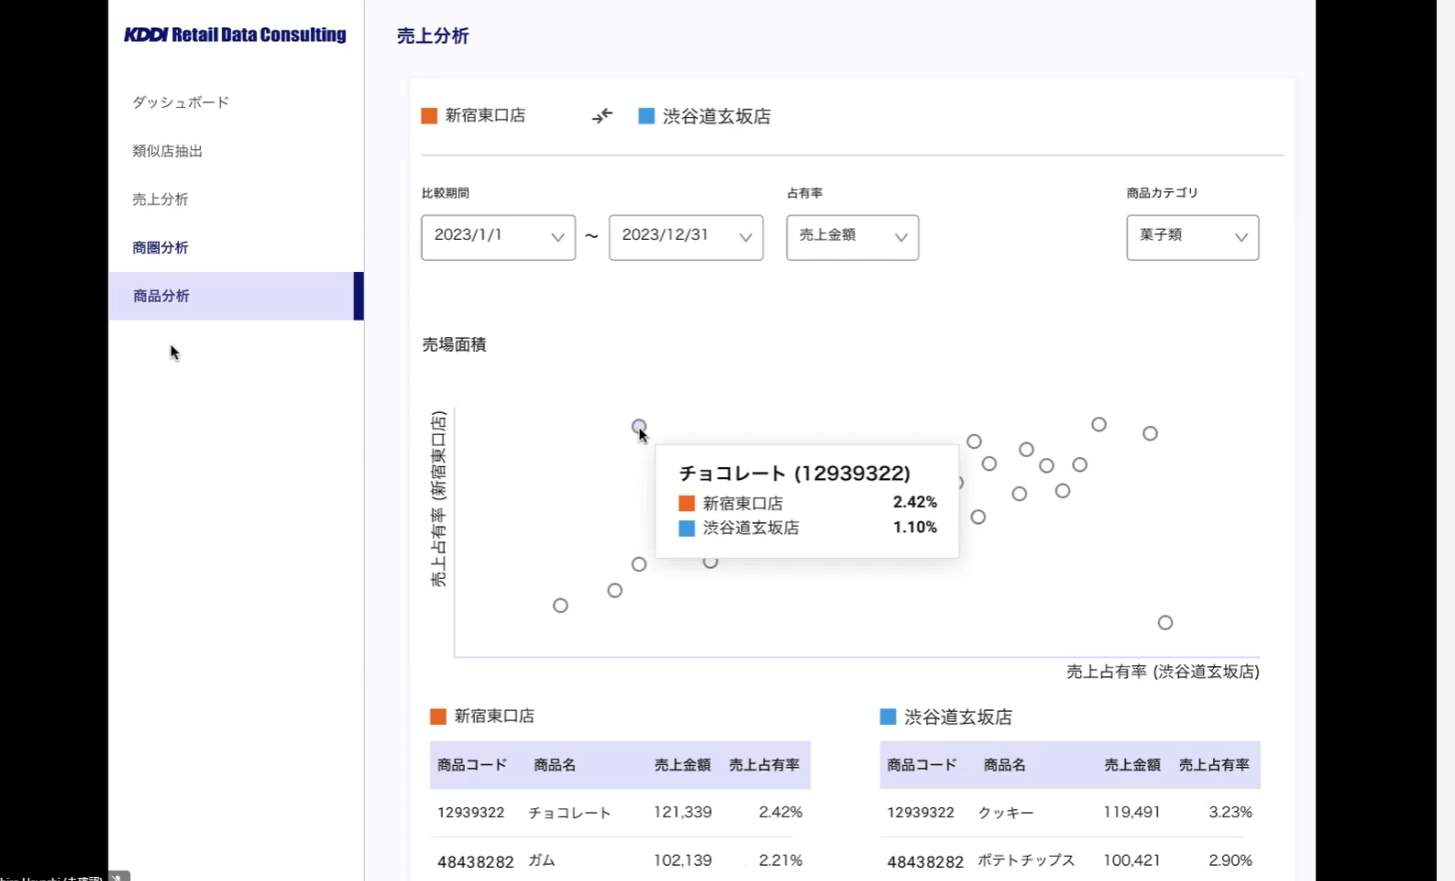Screen dimensions: 1455x881
Task: Open the end date 2023/12/31 dropdown
Action: (686, 237)
